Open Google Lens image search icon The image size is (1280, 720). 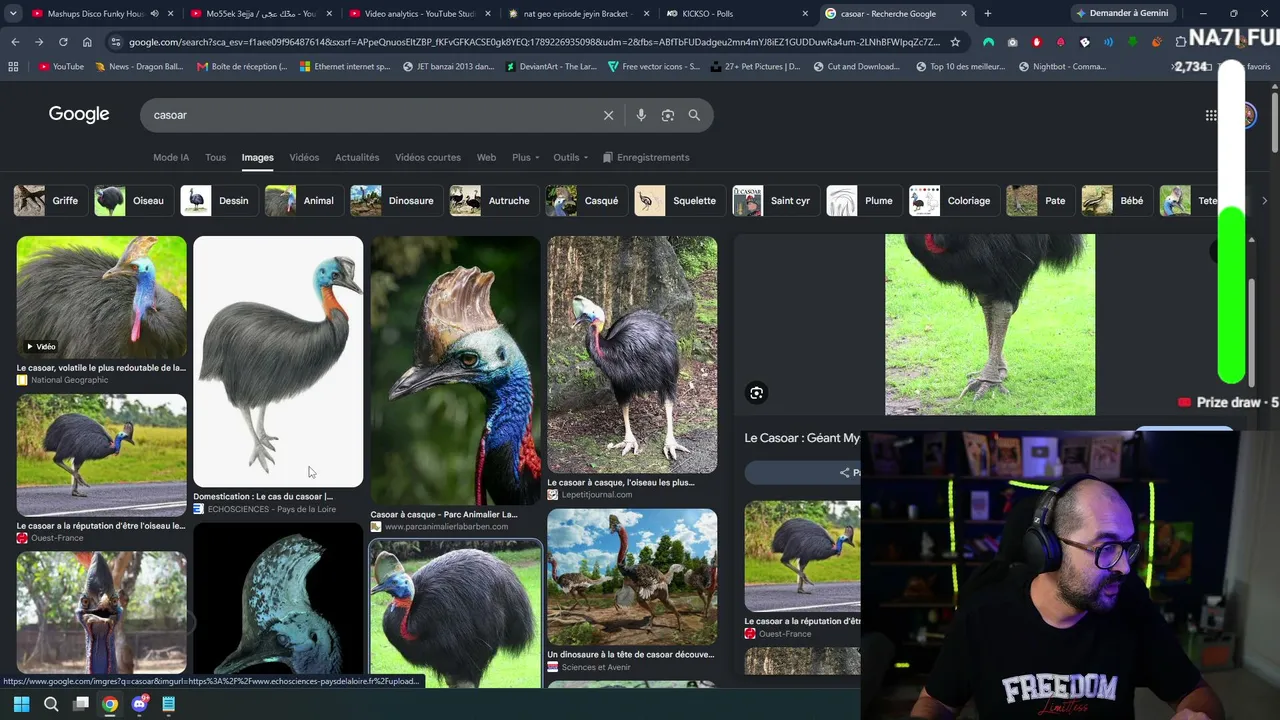coord(668,115)
